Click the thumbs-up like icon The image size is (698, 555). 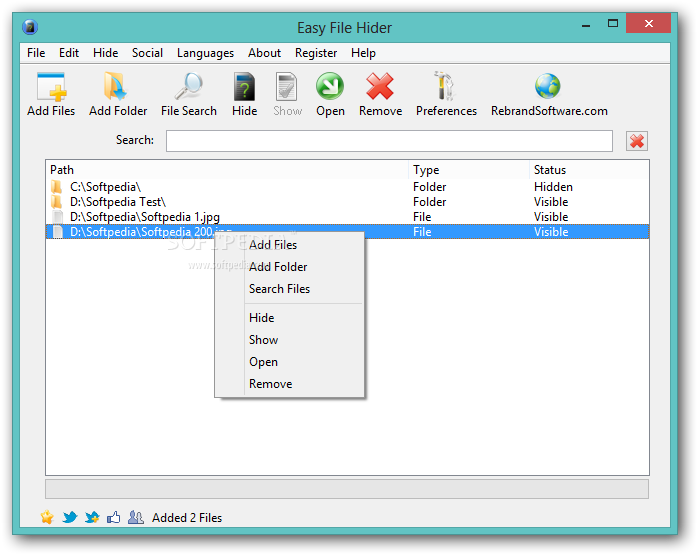[x=114, y=517]
